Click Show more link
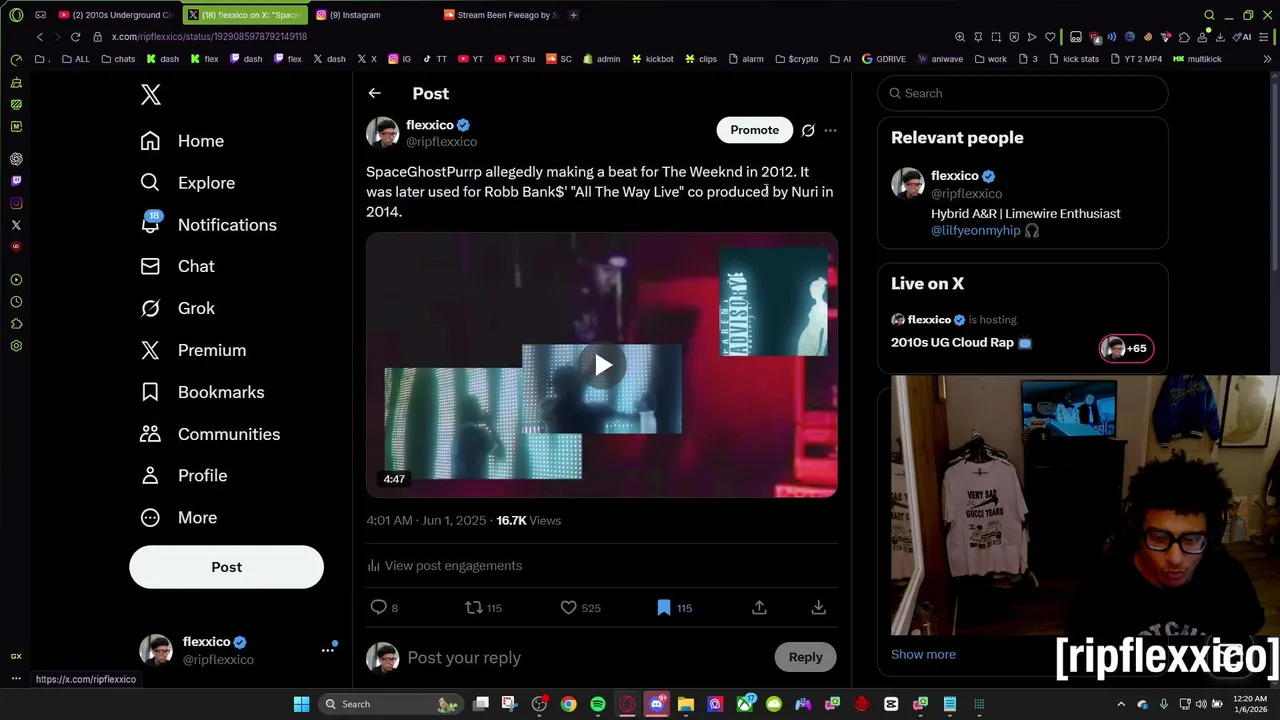The width and height of the screenshot is (1280, 720). [923, 654]
